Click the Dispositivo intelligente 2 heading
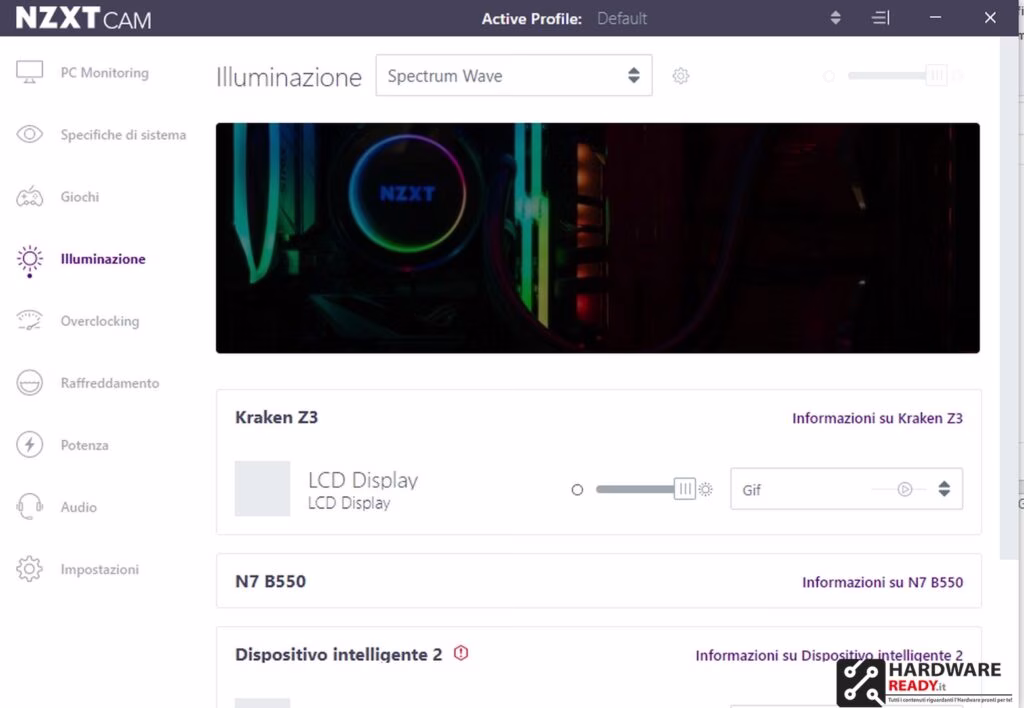Image resolution: width=1024 pixels, height=708 pixels. click(x=338, y=654)
